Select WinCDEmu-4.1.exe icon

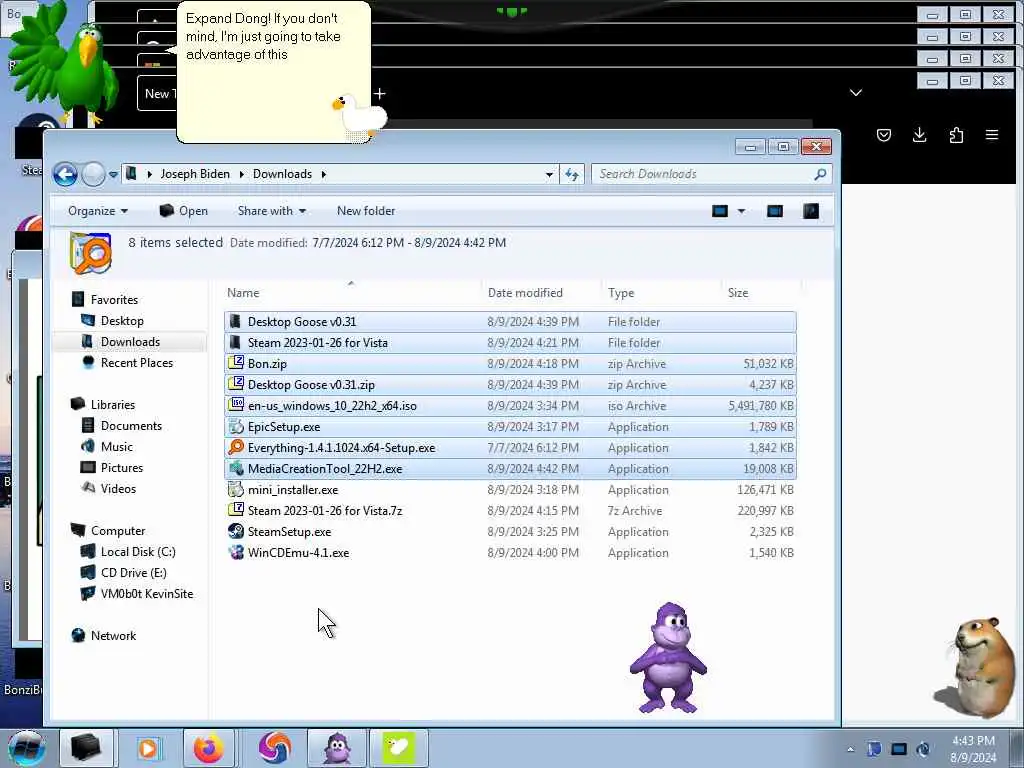(x=236, y=552)
